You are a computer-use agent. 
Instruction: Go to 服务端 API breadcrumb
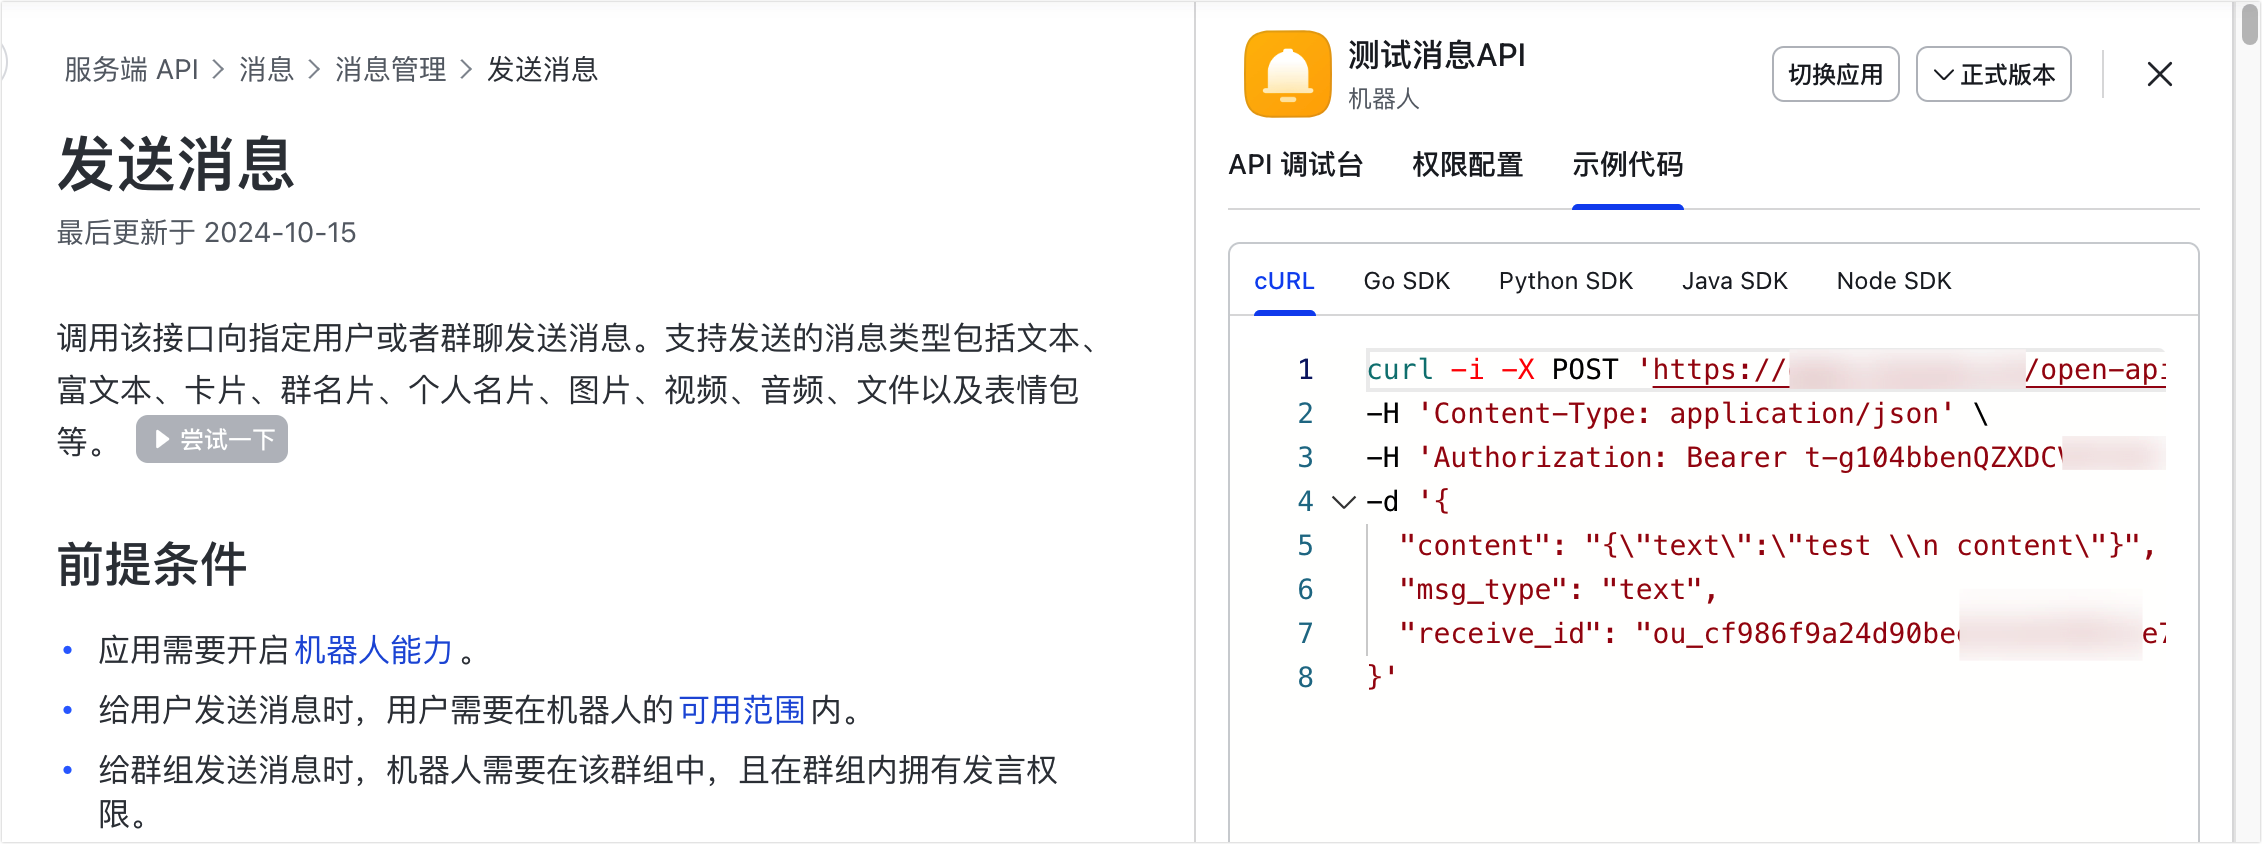[131, 70]
